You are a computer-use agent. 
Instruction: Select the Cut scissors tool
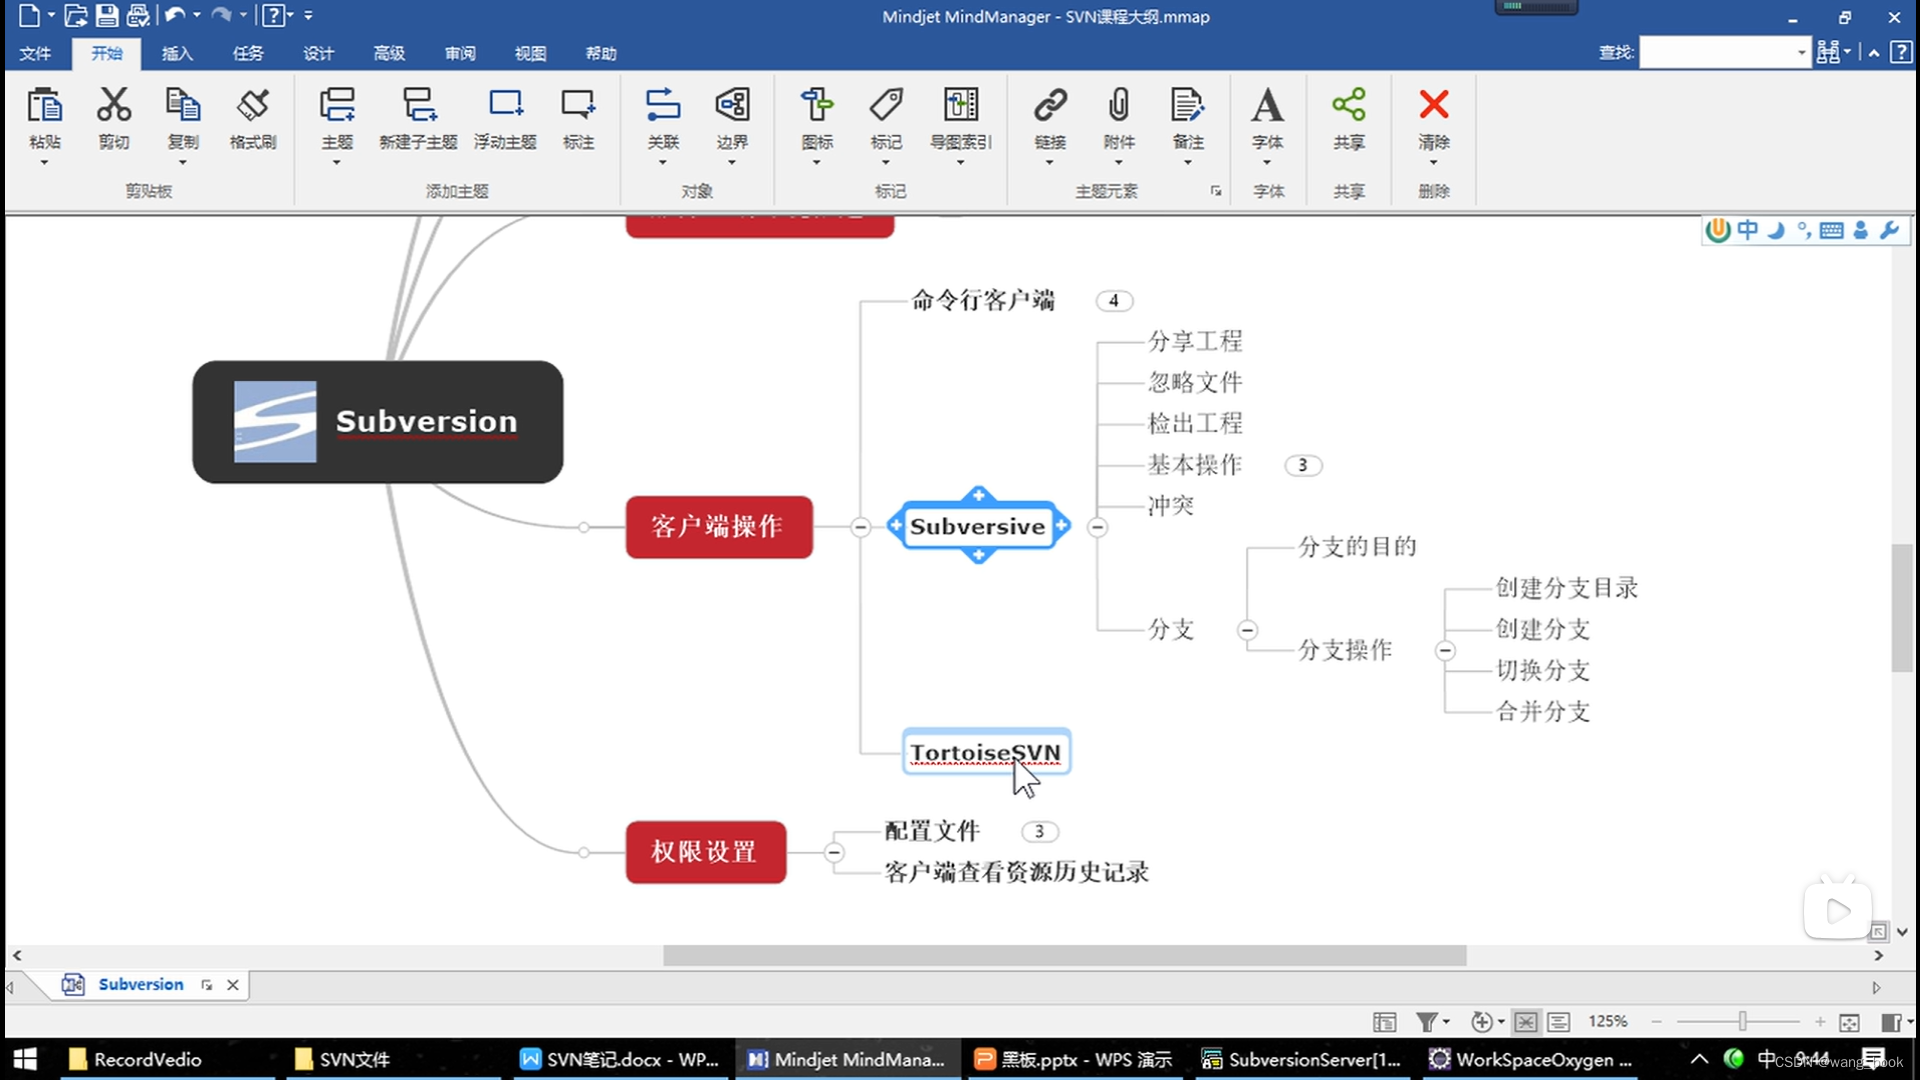click(x=113, y=105)
